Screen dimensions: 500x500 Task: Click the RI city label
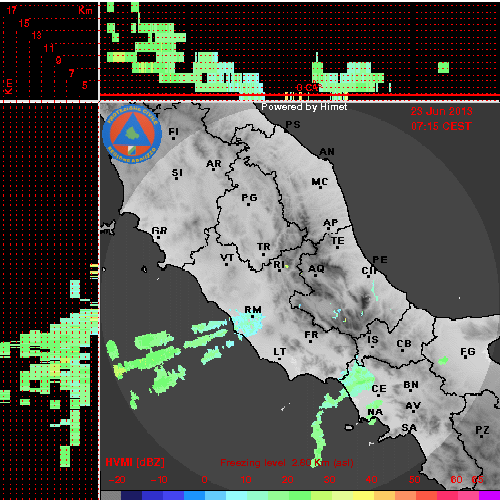click(x=279, y=265)
